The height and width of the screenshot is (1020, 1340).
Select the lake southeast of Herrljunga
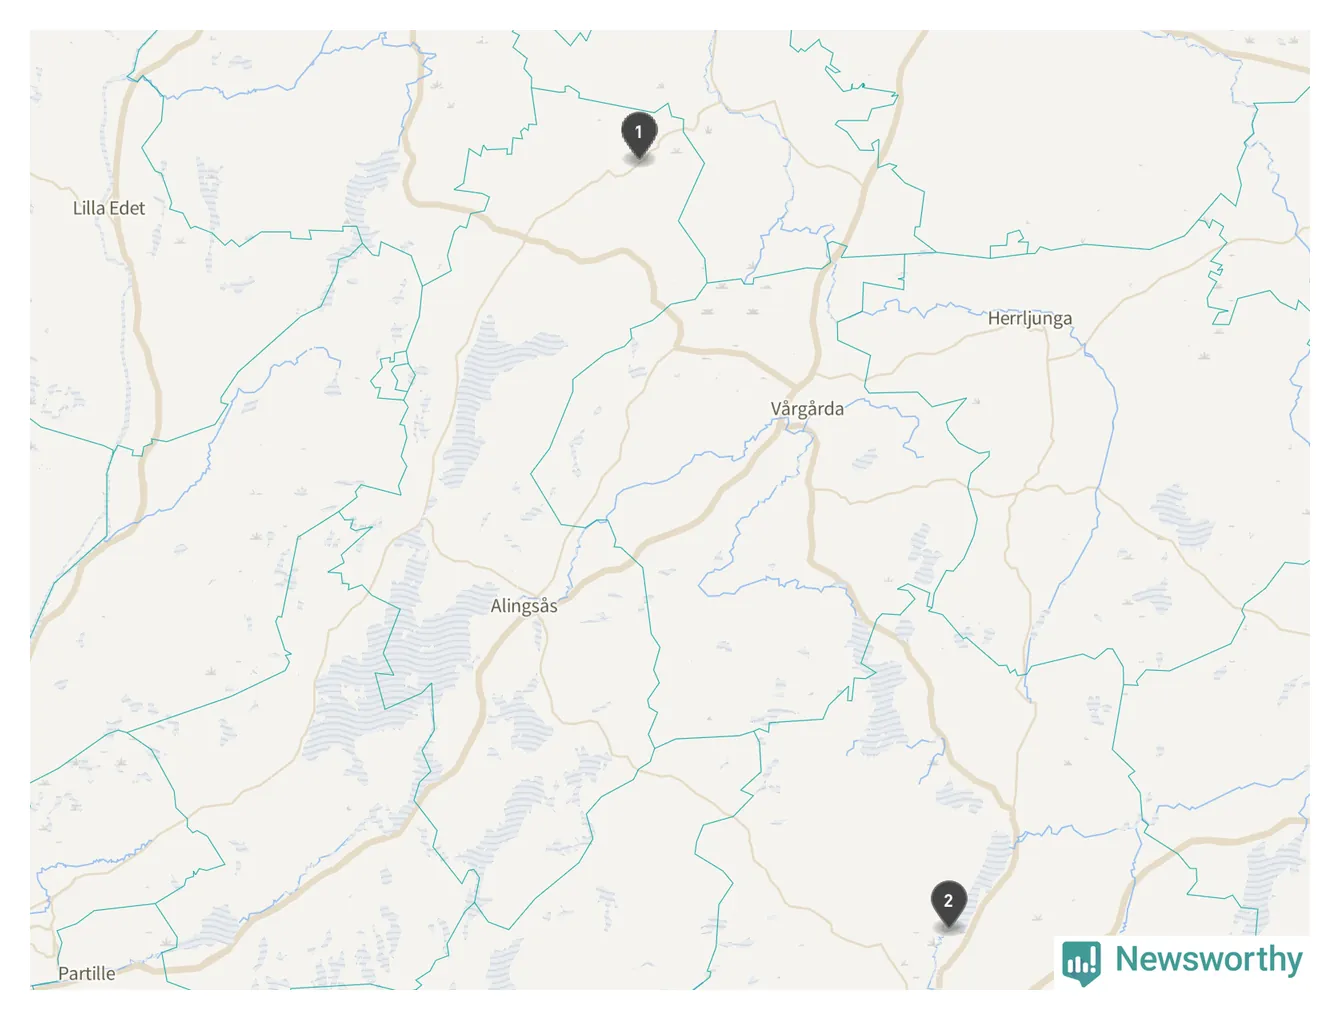click(x=1183, y=517)
